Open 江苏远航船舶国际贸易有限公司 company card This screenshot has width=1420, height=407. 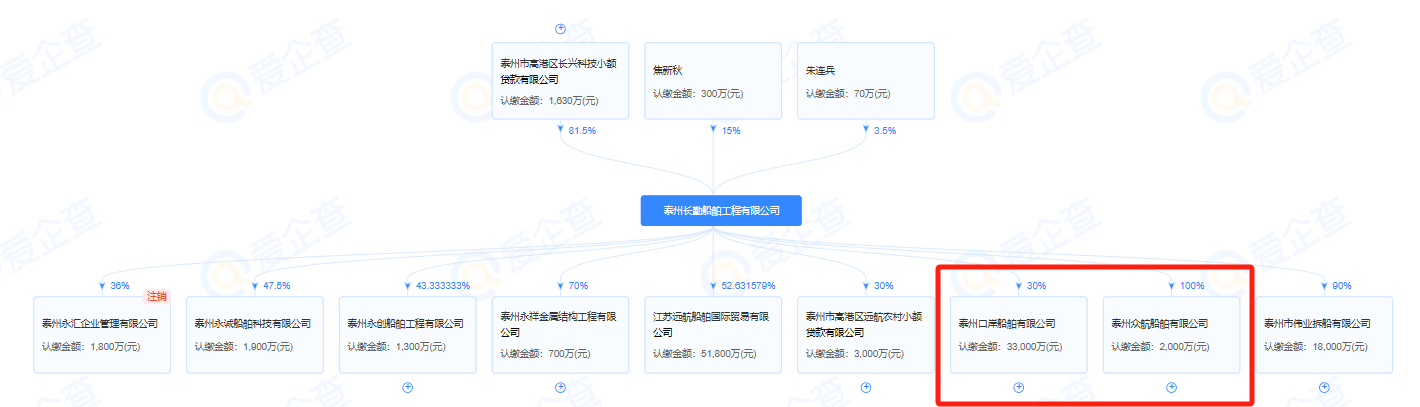pyautogui.click(x=713, y=335)
